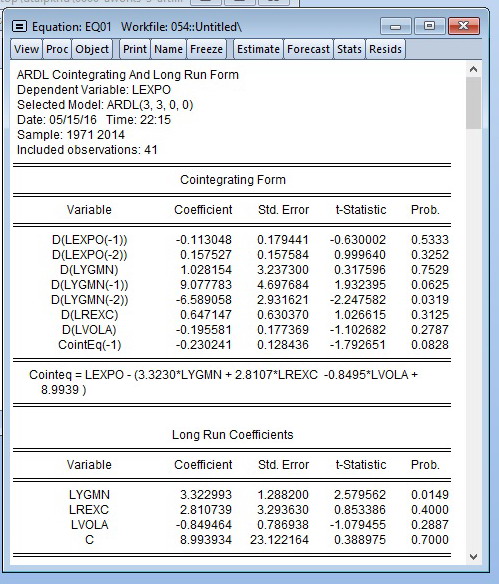This screenshot has height=584, width=499.
Task: Click the Selected Model ARDL(3, 3, 0, 0) line
Action: click(x=105, y=105)
